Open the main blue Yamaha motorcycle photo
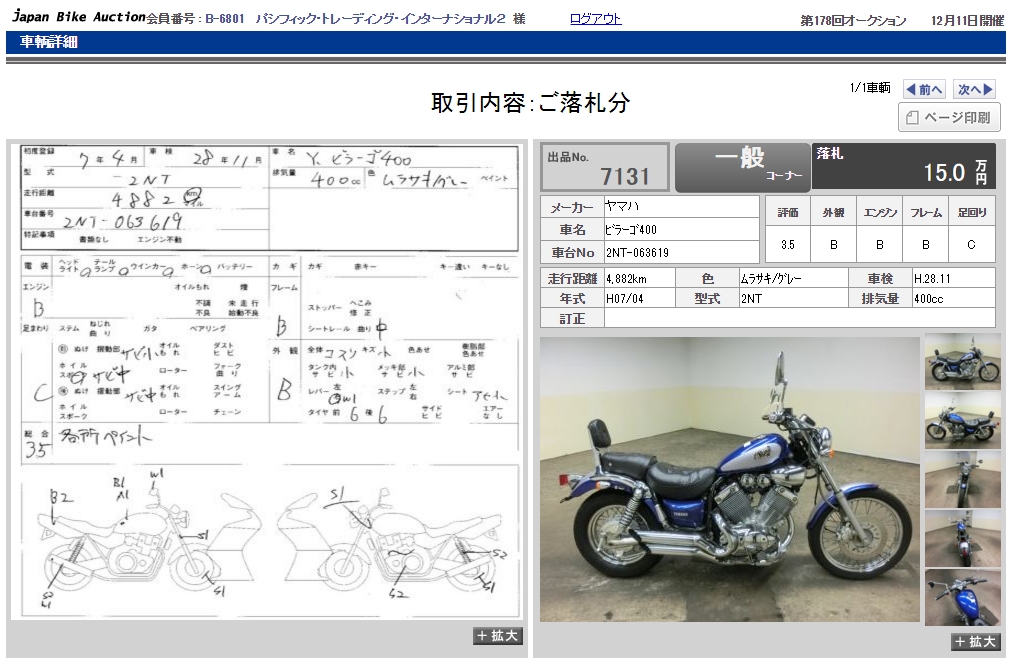 tap(729, 479)
